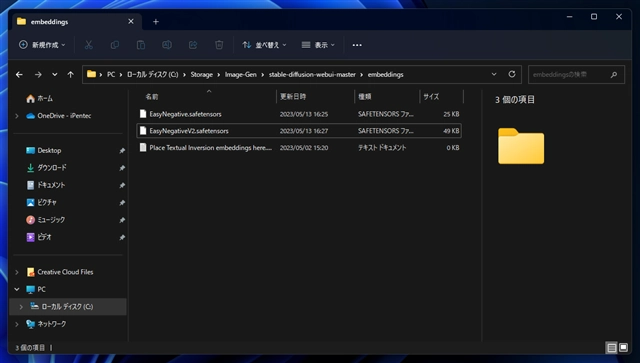This screenshot has height=363, width=640.
Task: Open the 並べ替え sort dropdown
Action: click(x=264, y=45)
